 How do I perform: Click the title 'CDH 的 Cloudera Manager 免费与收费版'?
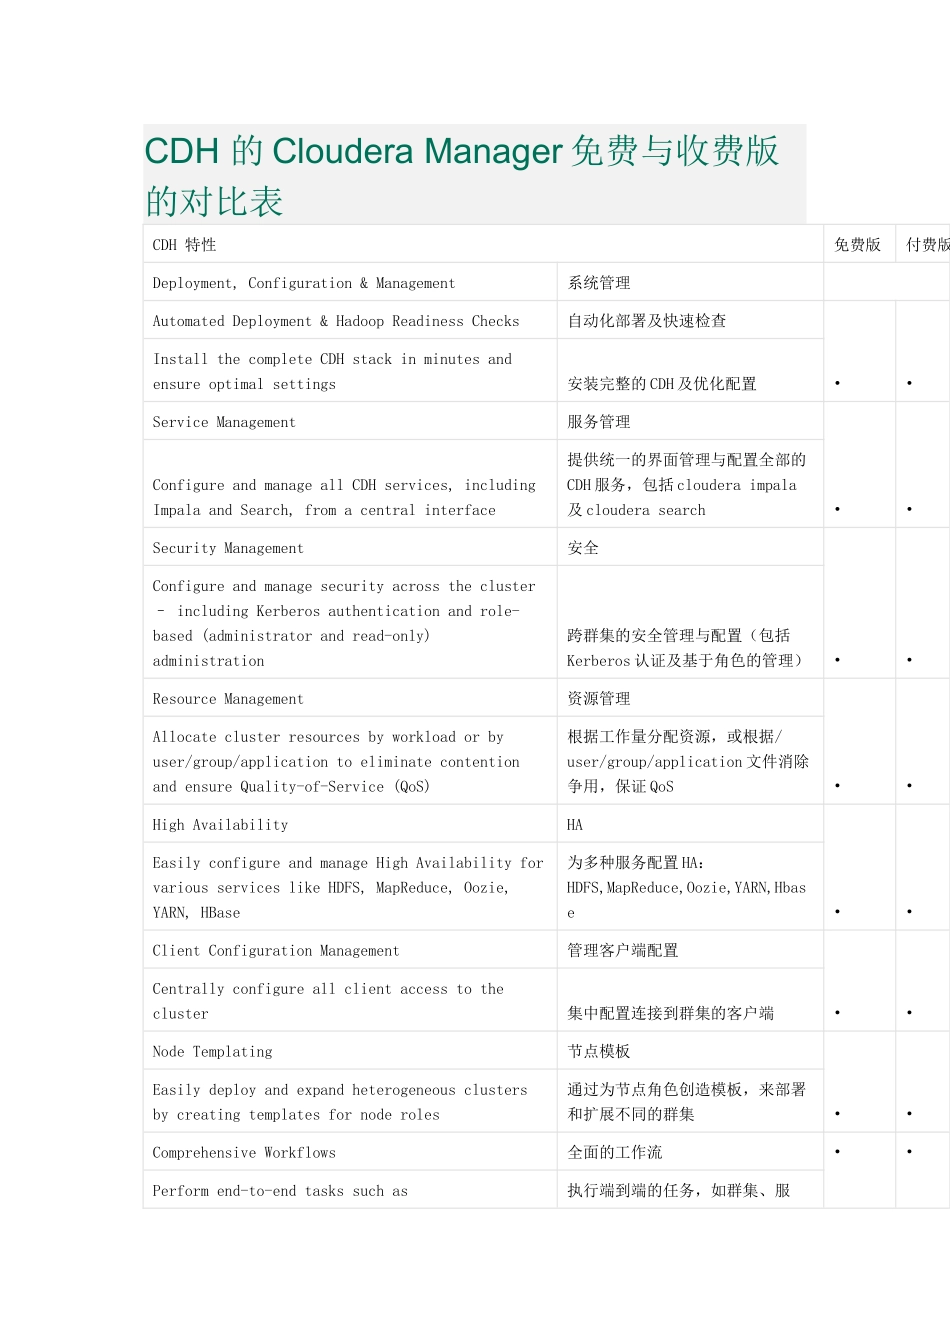[462, 151]
